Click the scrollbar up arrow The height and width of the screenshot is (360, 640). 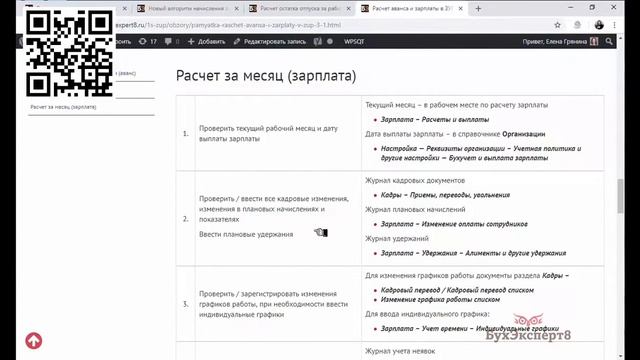[620, 38]
